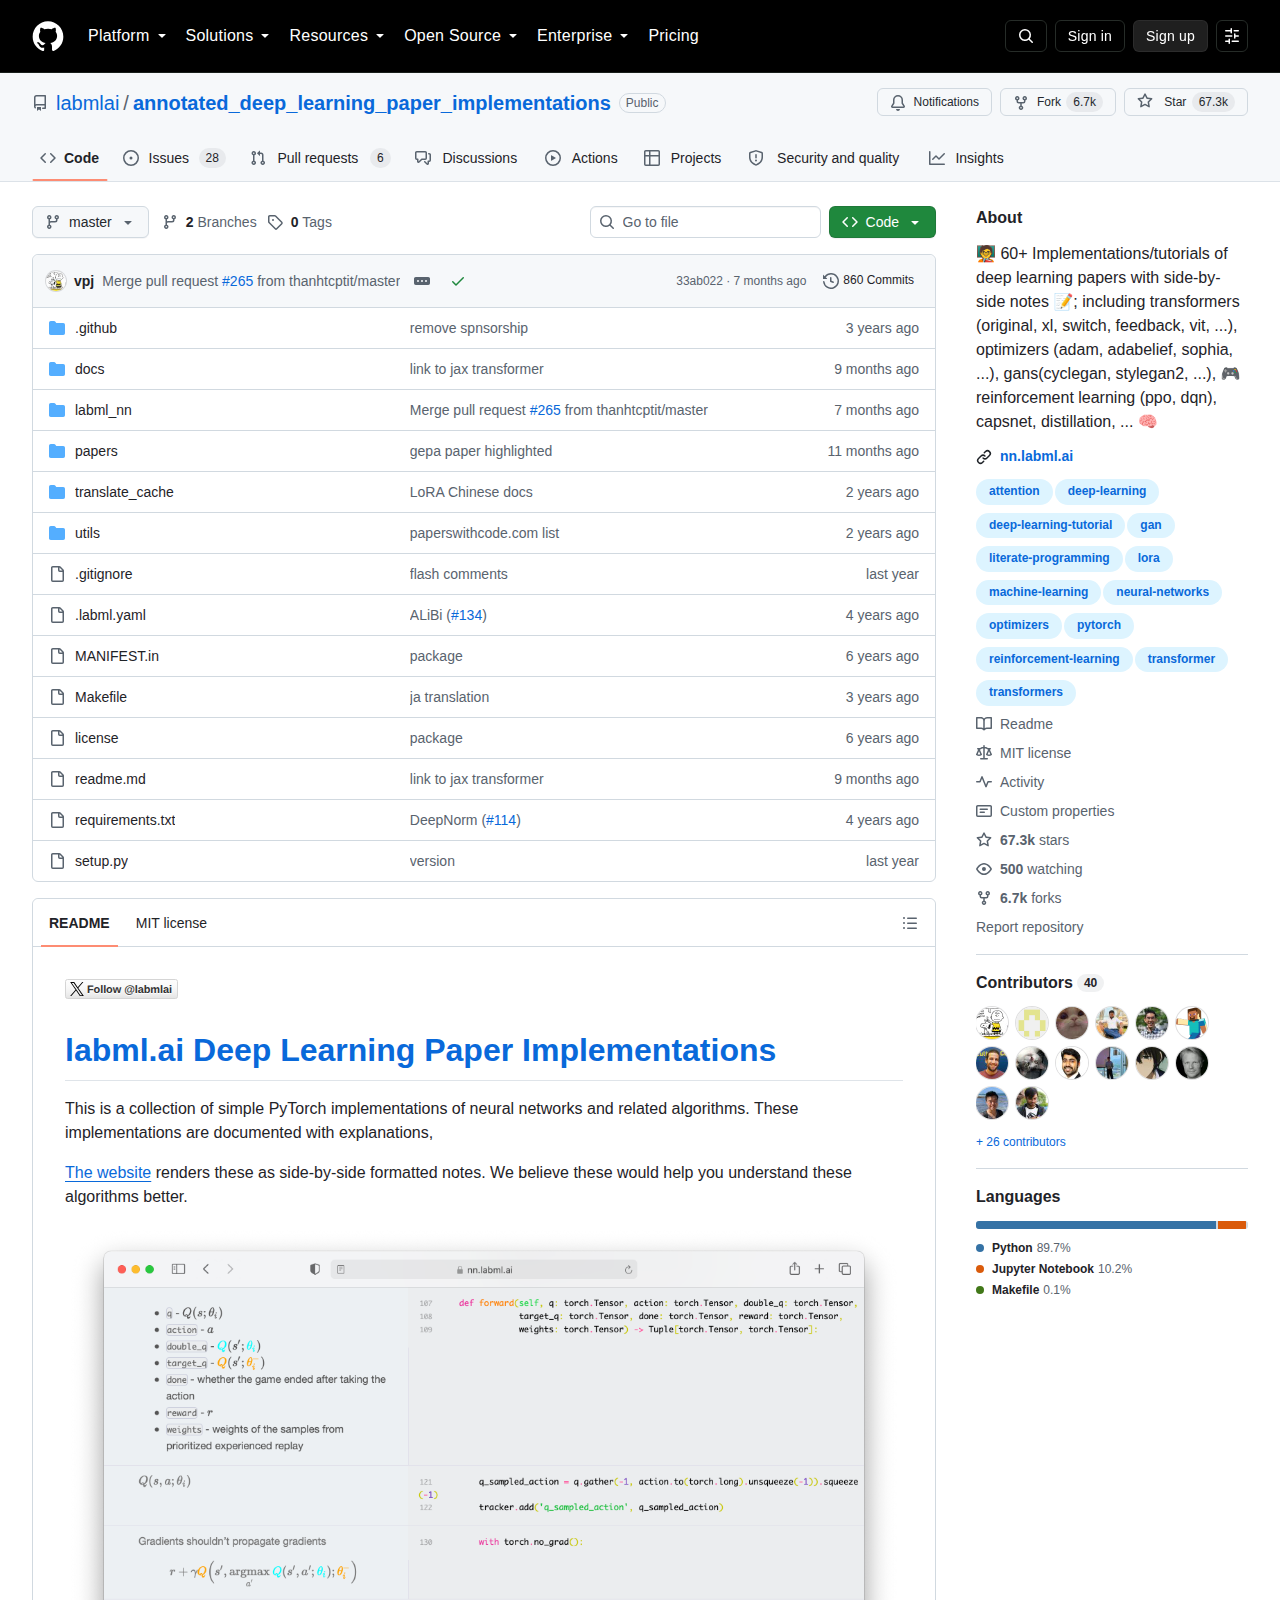Go to the Pricing page
Viewport: 1280px width, 1600px height.
click(673, 36)
